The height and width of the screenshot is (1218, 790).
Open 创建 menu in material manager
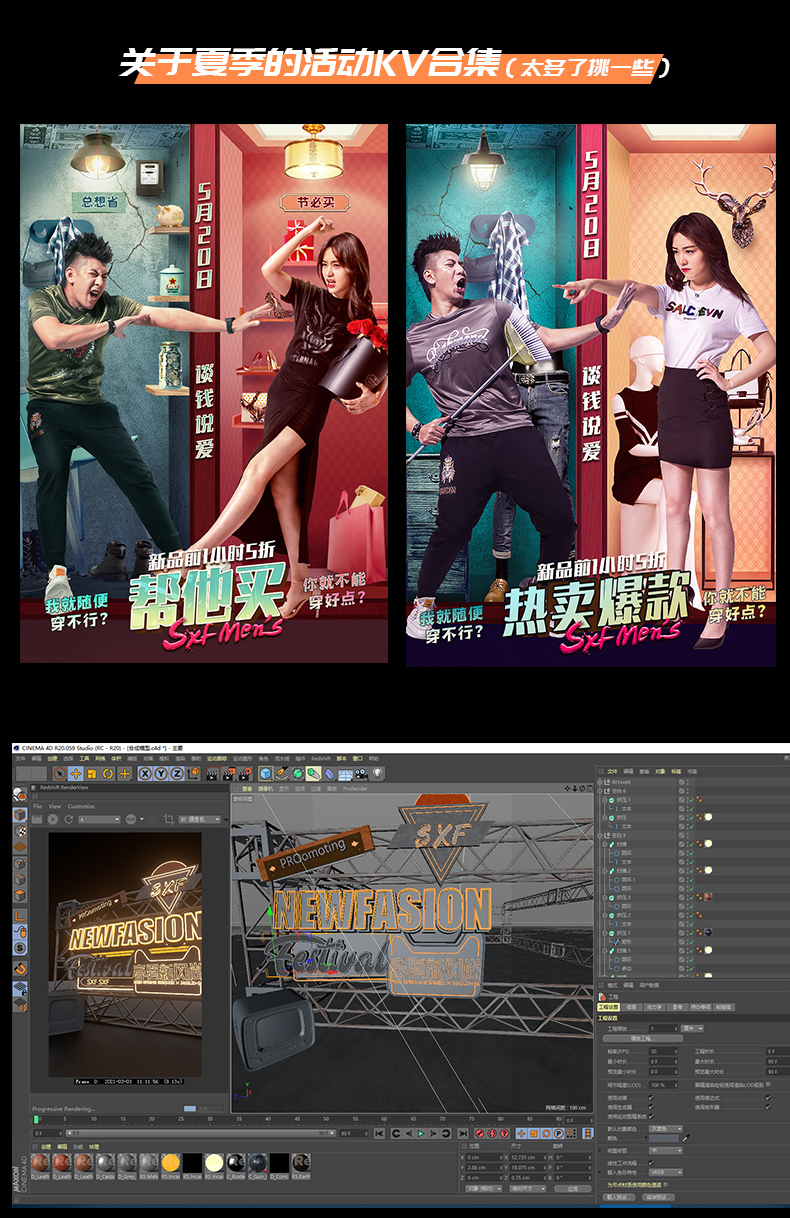46,1146
